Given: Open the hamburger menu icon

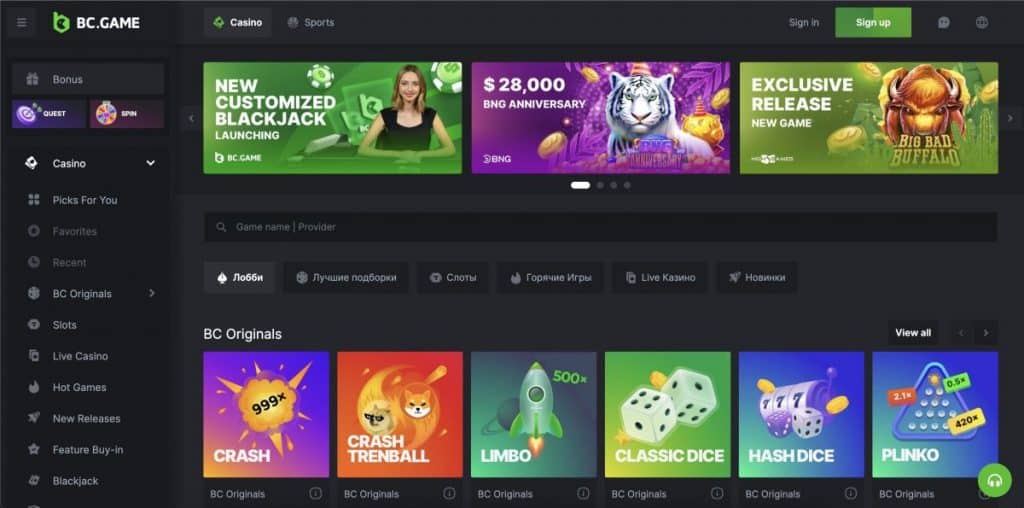Looking at the screenshot, I should pos(22,23).
